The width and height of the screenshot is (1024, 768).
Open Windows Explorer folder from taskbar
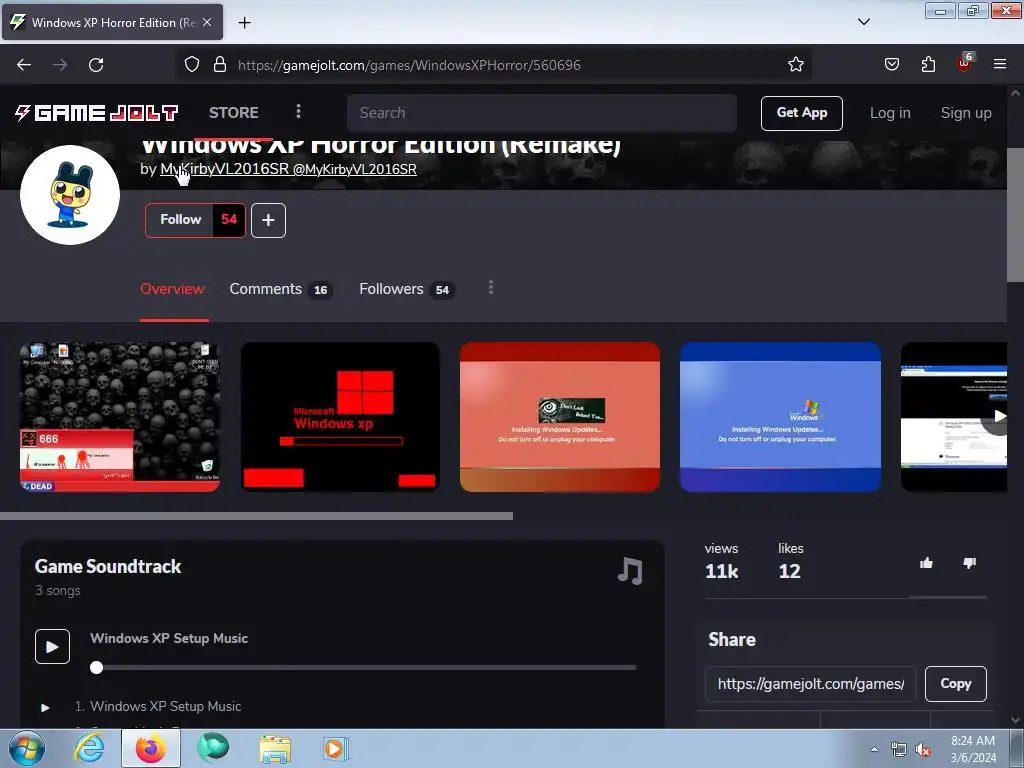[275, 748]
